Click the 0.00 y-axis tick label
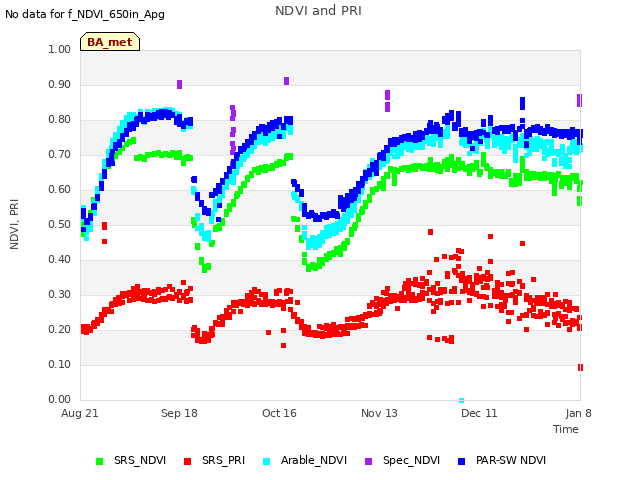The width and height of the screenshot is (640, 480). pyautogui.click(x=60, y=399)
